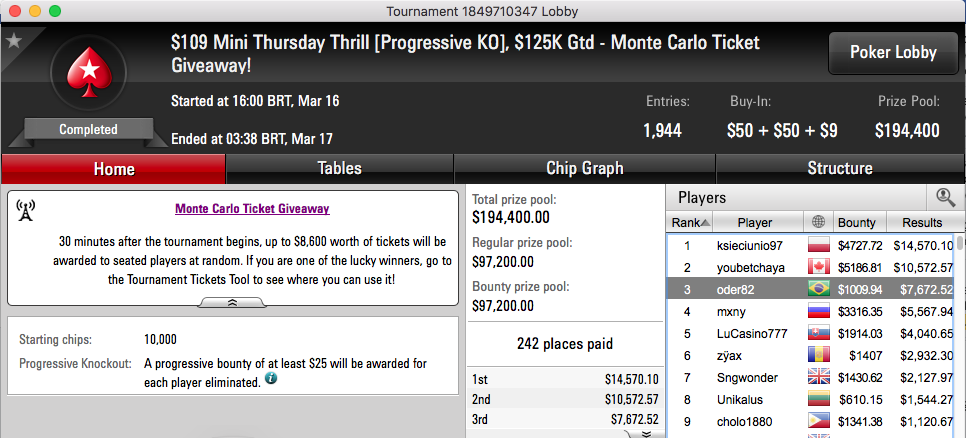Collapse the Monte Carlo announcement panel

(233, 302)
